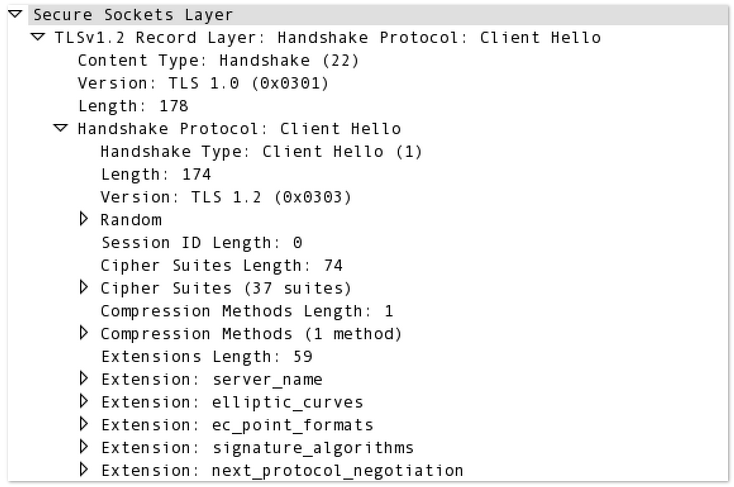The height and width of the screenshot is (487, 734).
Task: Select the Length: 178 field
Action: [132, 106]
